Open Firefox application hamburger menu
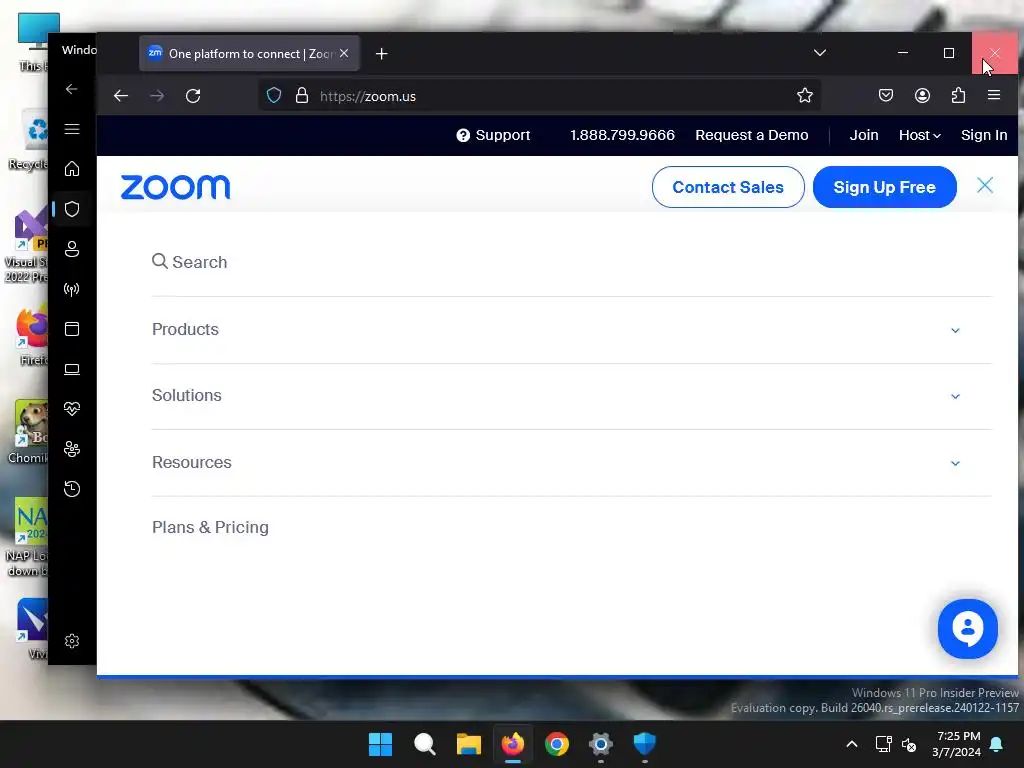The height and width of the screenshot is (768, 1024). tap(994, 95)
